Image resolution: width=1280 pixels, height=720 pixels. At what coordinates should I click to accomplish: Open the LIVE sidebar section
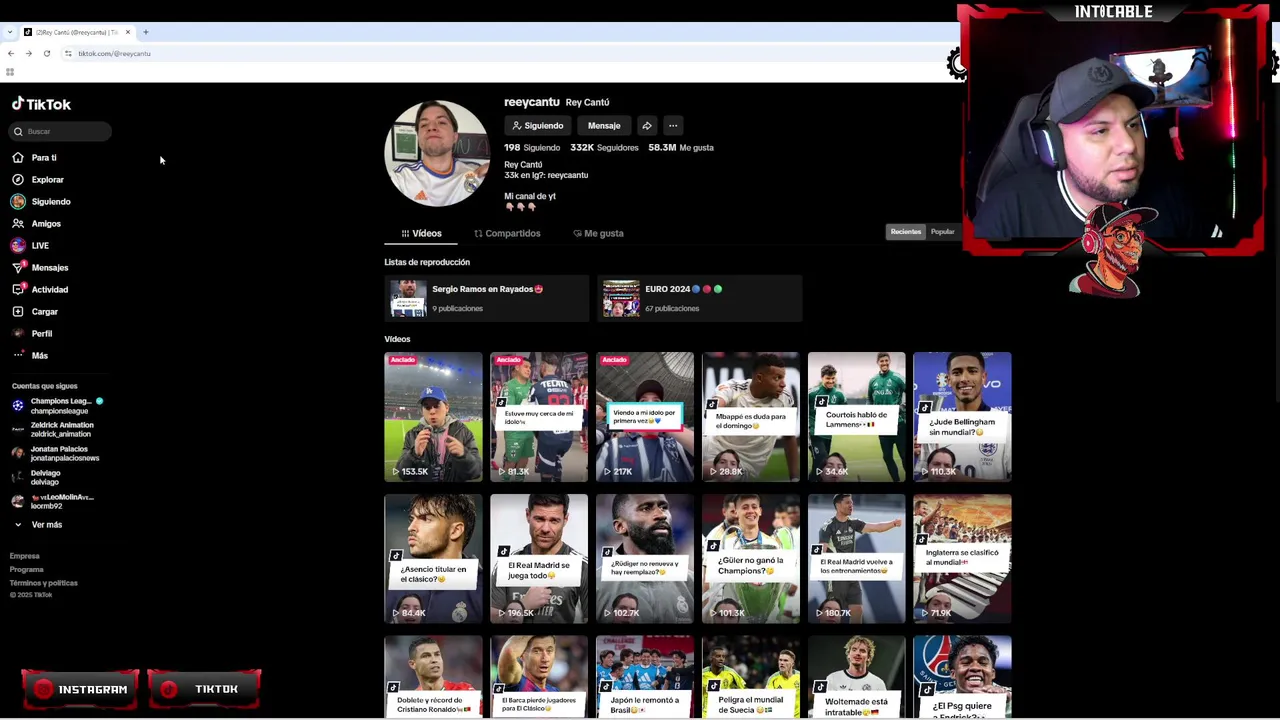point(30,246)
